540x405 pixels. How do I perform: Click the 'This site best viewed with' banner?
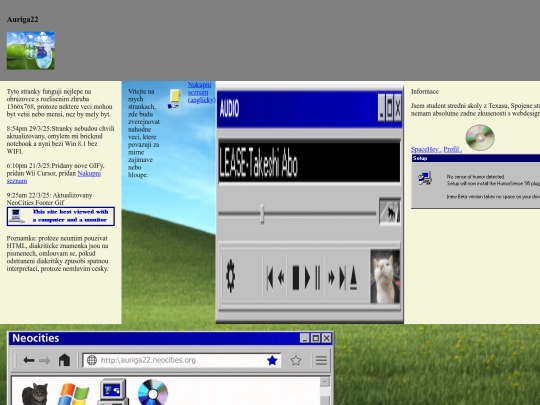tap(61, 216)
